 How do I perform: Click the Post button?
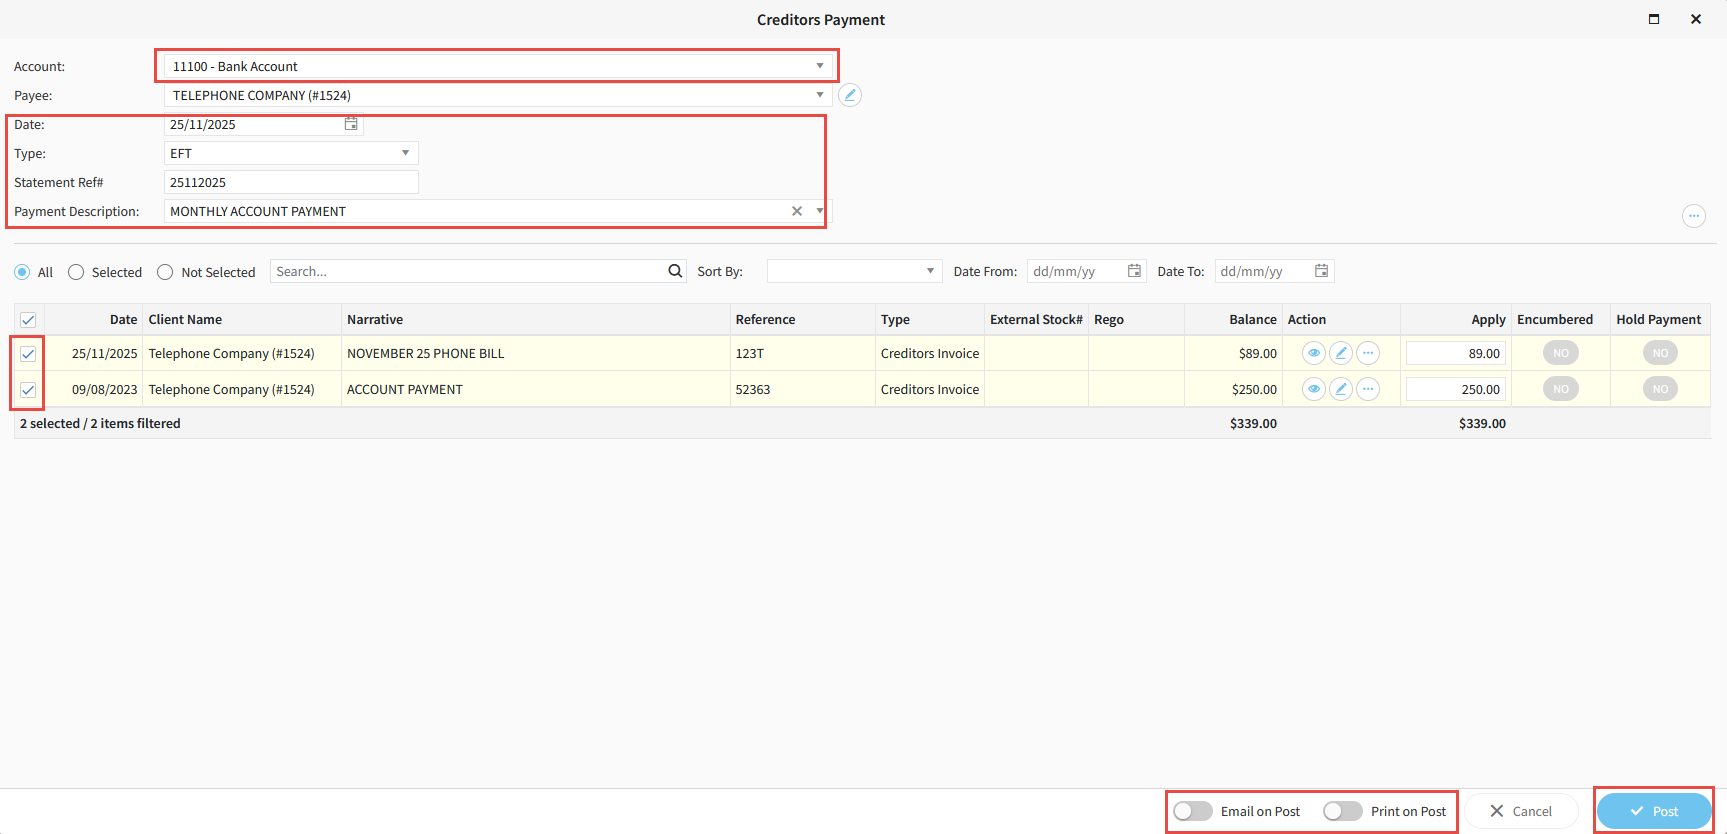tap(1654, 811)
